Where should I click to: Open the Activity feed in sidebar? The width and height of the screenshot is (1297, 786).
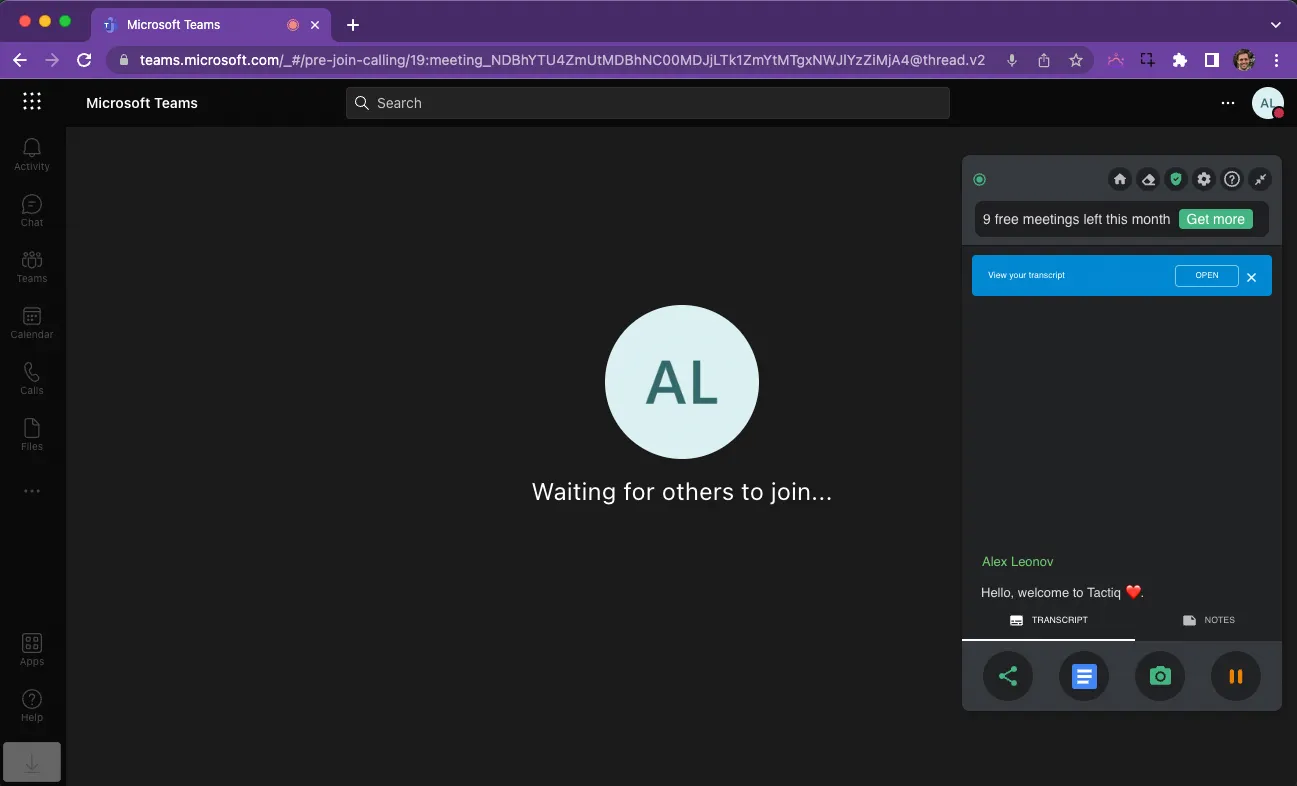coord(32,154)
